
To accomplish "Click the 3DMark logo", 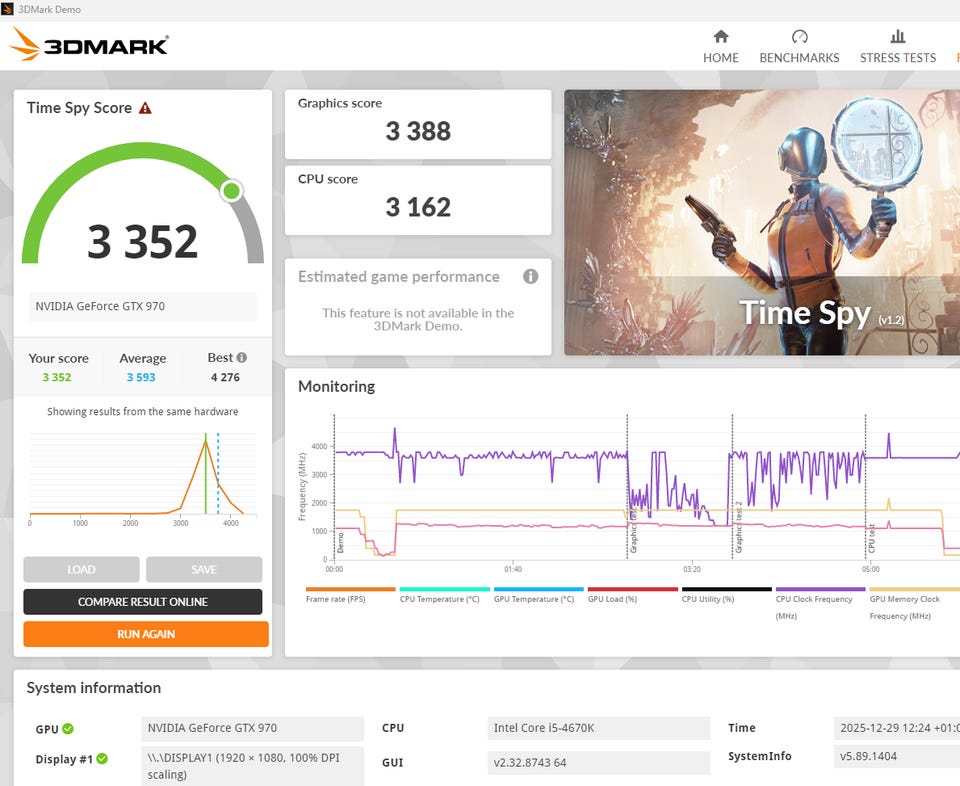I will click(x=89, y=45).
